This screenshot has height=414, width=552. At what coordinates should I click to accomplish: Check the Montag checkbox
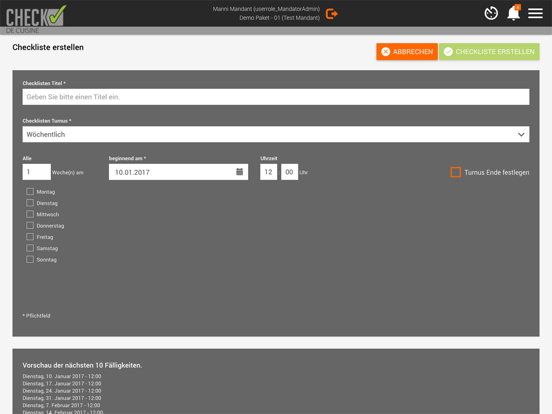point(30,192)
